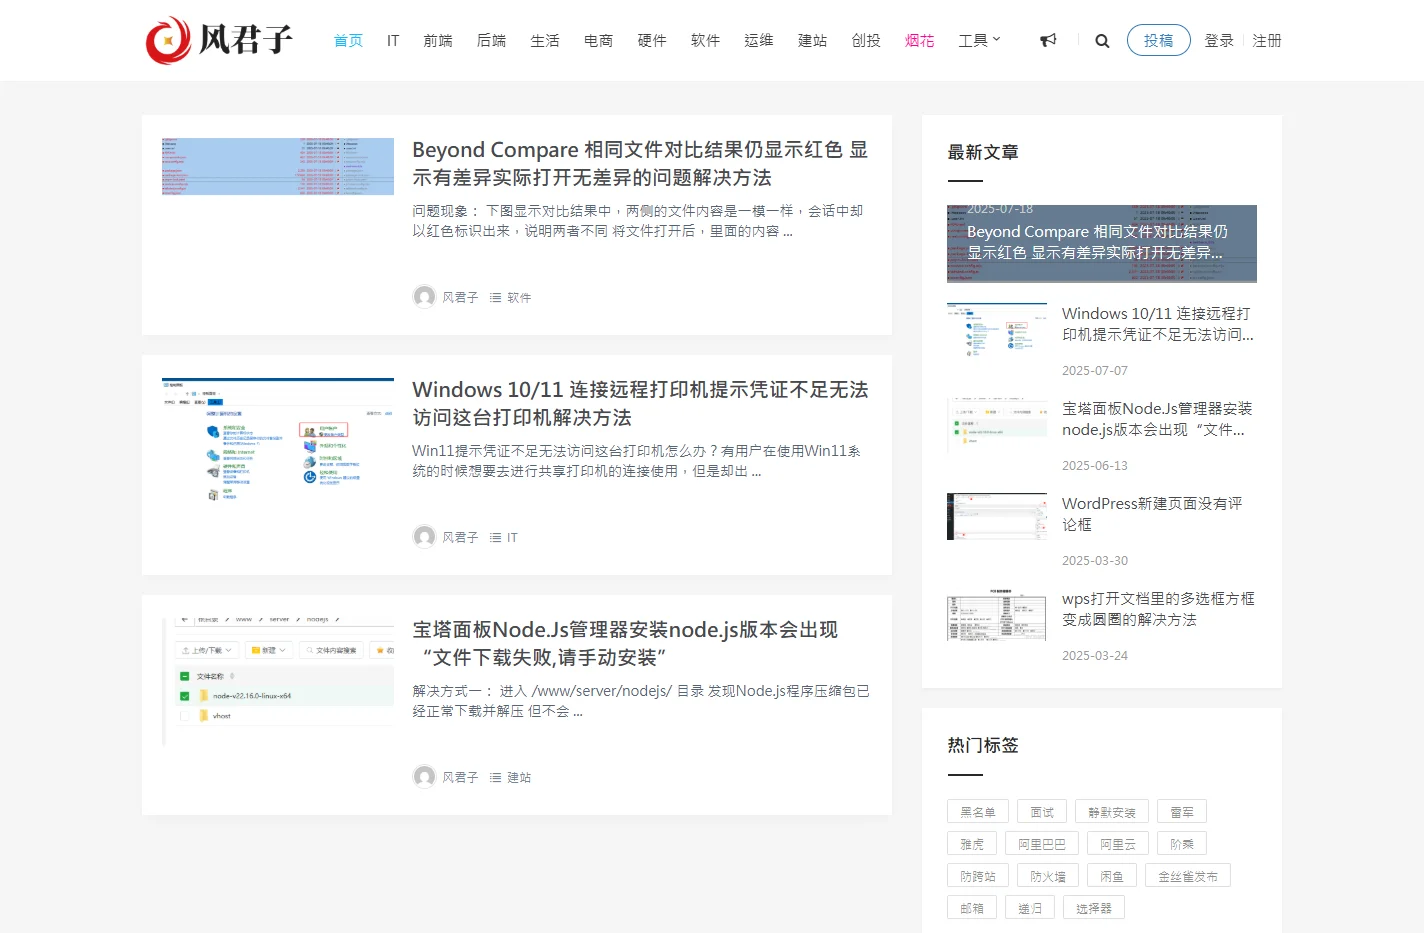
Task: Open 软件 category of Beyond Compare post
Action: [519, 297]
